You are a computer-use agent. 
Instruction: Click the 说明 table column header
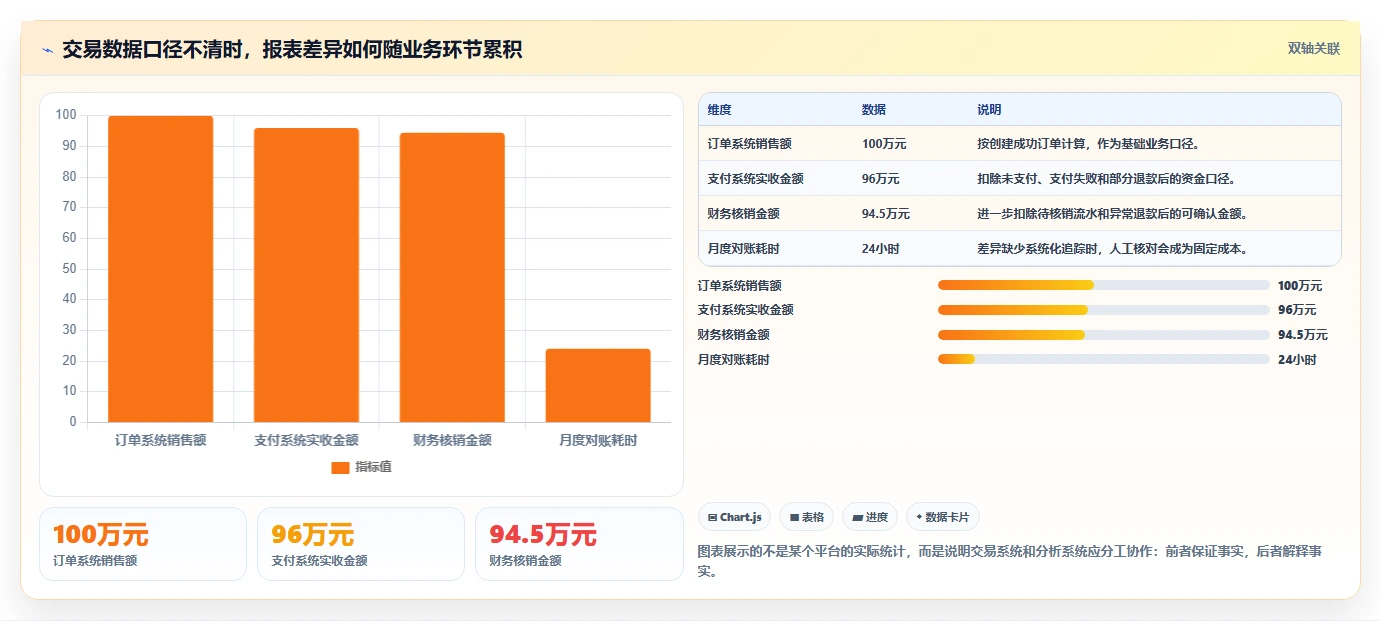[x=989, y=110]
